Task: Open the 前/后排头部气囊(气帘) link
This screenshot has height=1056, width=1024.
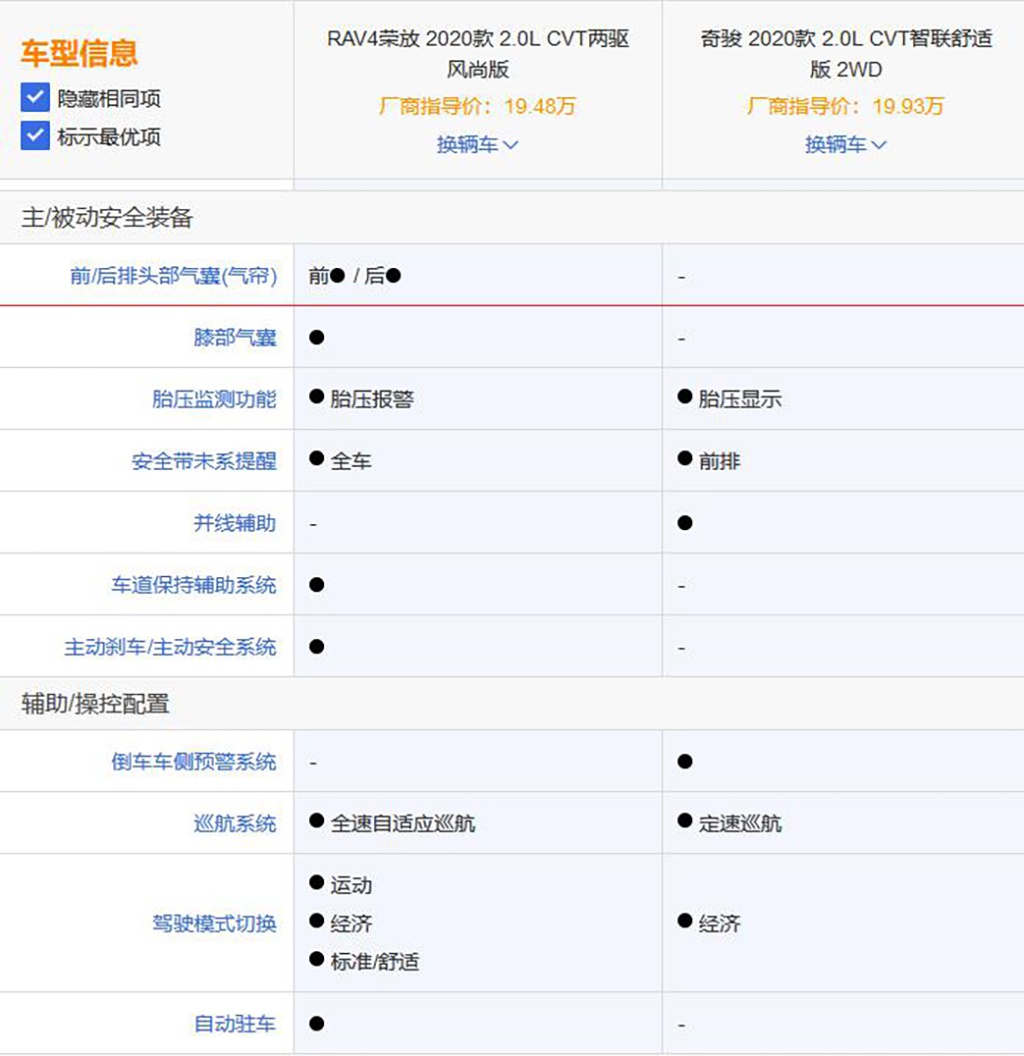Action: (174, 275)
